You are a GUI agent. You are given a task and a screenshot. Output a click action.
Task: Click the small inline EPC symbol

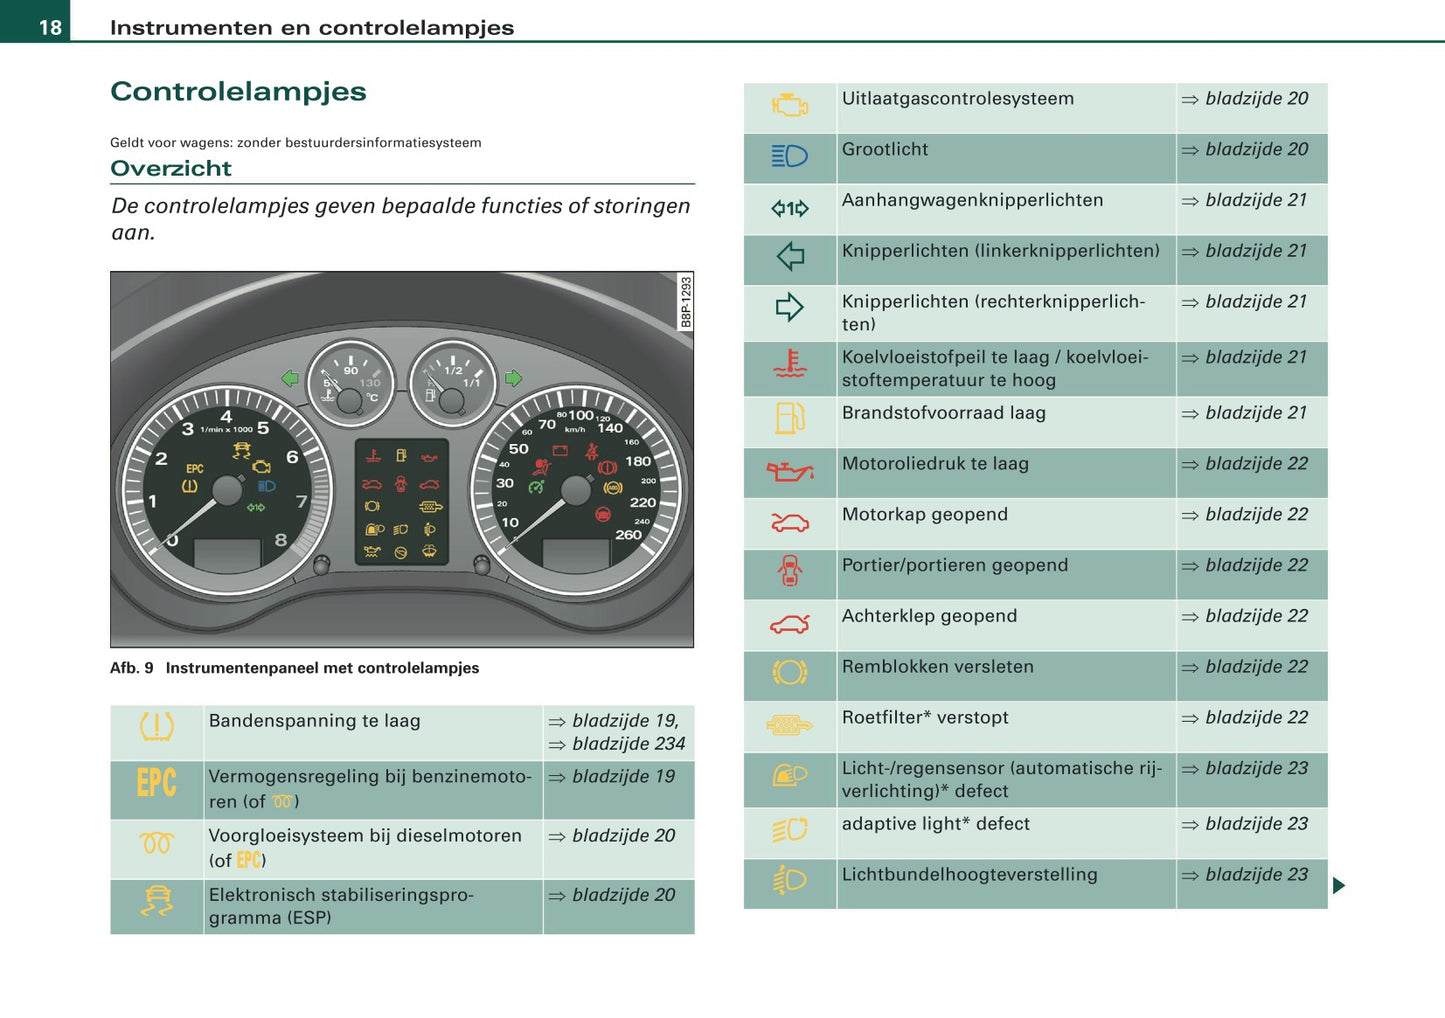coord(249,860)
